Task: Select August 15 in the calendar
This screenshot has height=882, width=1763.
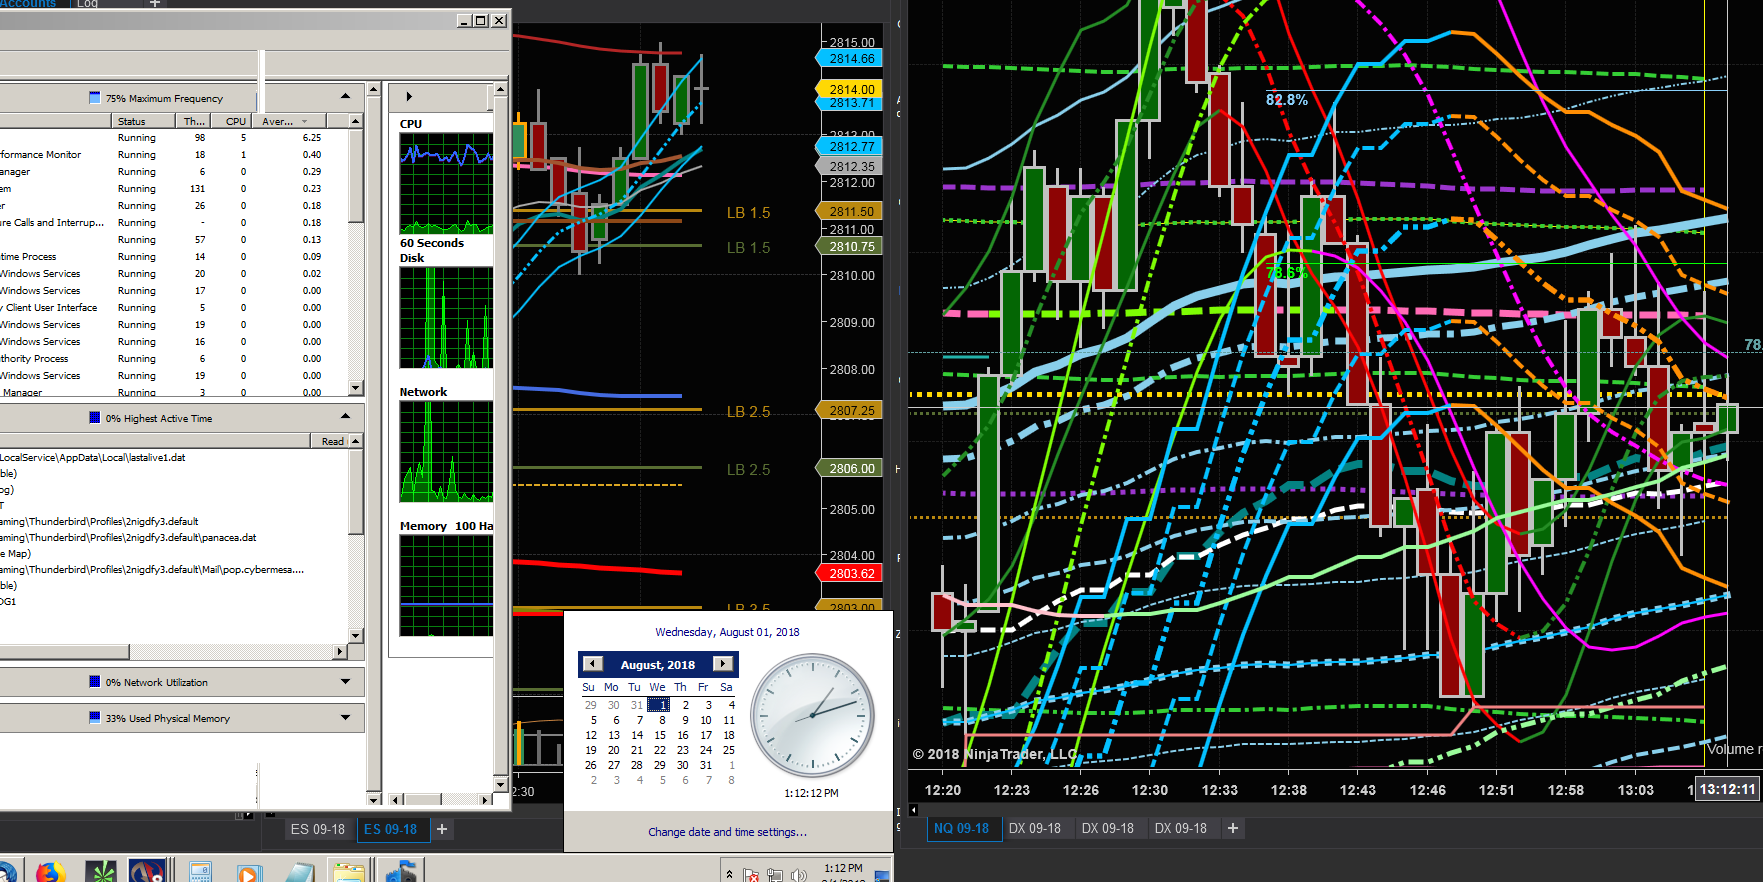Action: click(x=660, y=735)
